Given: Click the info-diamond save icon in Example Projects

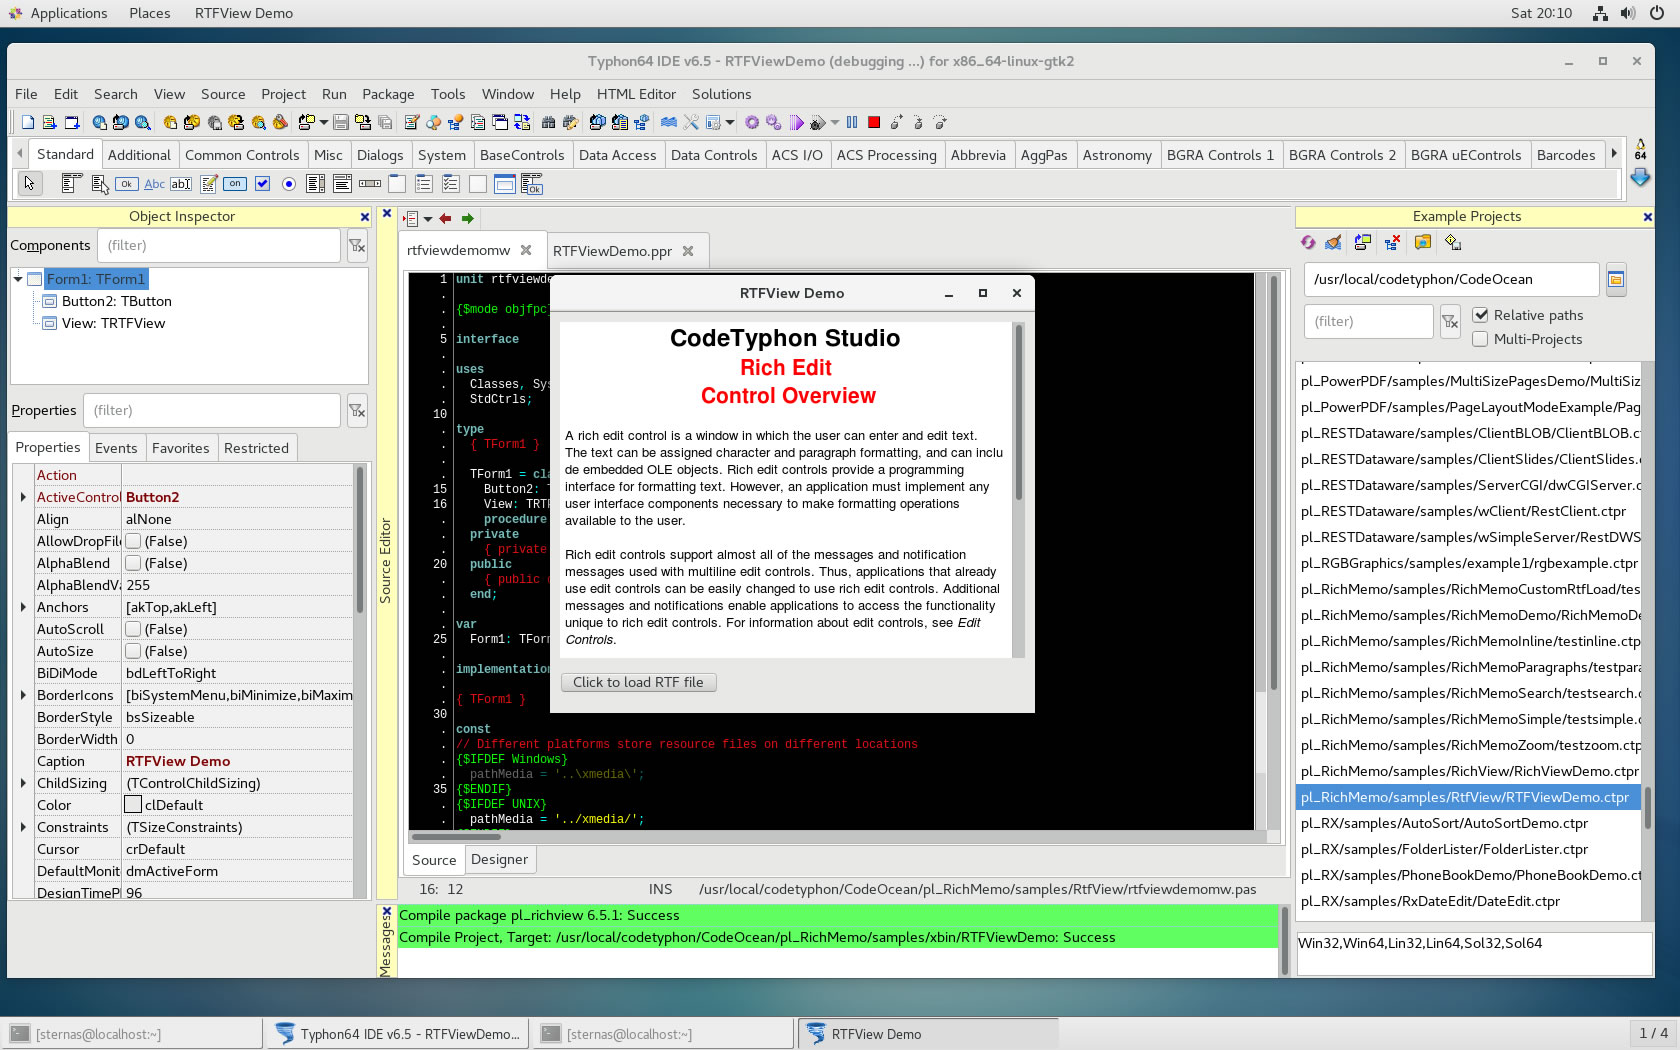Looking at the screenshot, I should click(x=1453, y=242).
